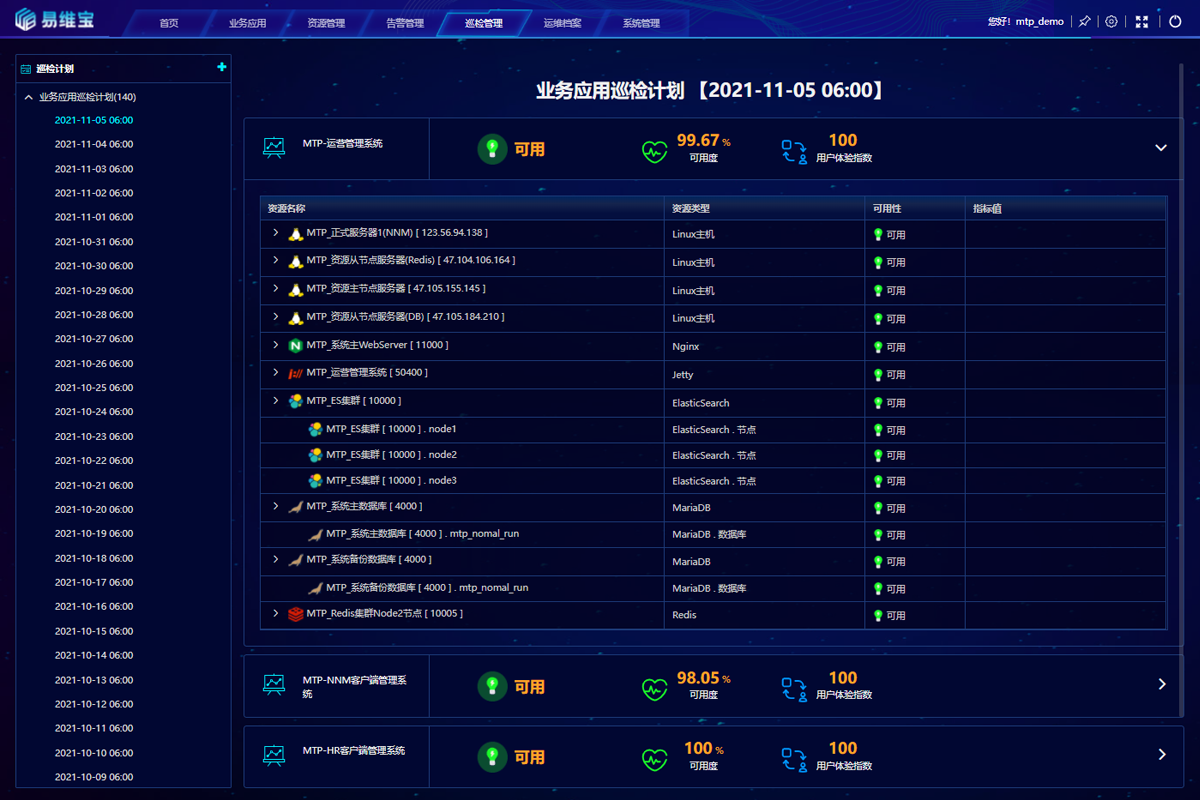Click the presentation icon beside MTP-运营管理系统
Screen dimensions: 1200x800
tap(274, 147)
